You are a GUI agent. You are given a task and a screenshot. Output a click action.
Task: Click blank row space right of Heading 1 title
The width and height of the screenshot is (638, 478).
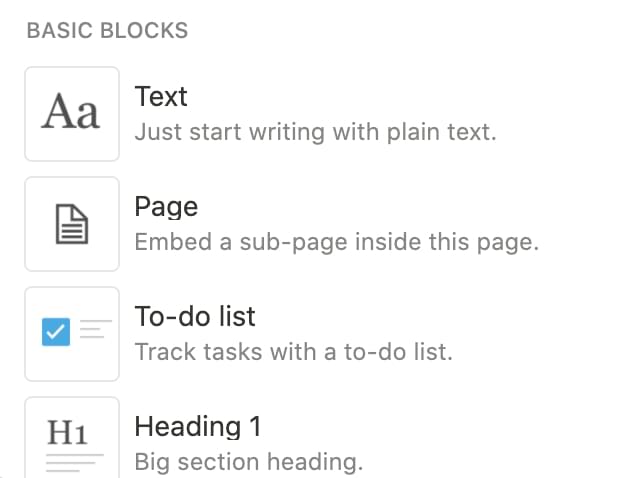coord(450,428)
